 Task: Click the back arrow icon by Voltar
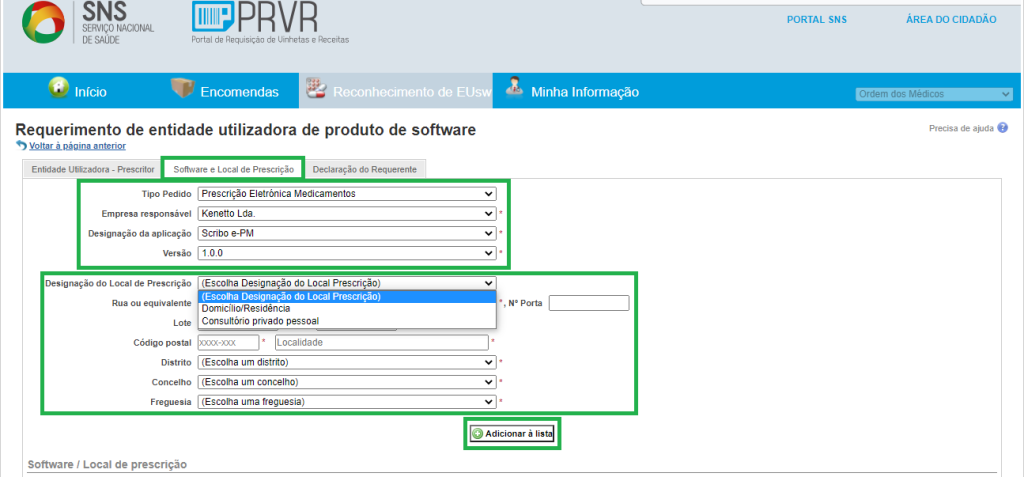(x=22, y=146)
